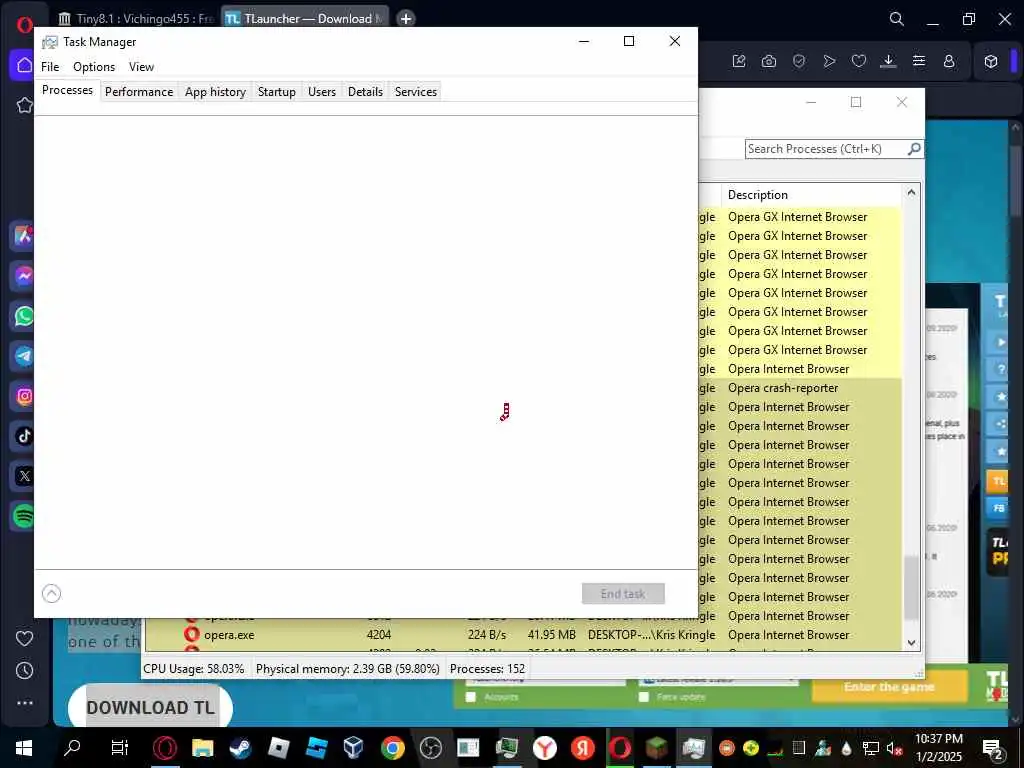Screen dimensions: 1024x768
Task: Select the Processes tab in Task Manager
Action: click(67, 90)
